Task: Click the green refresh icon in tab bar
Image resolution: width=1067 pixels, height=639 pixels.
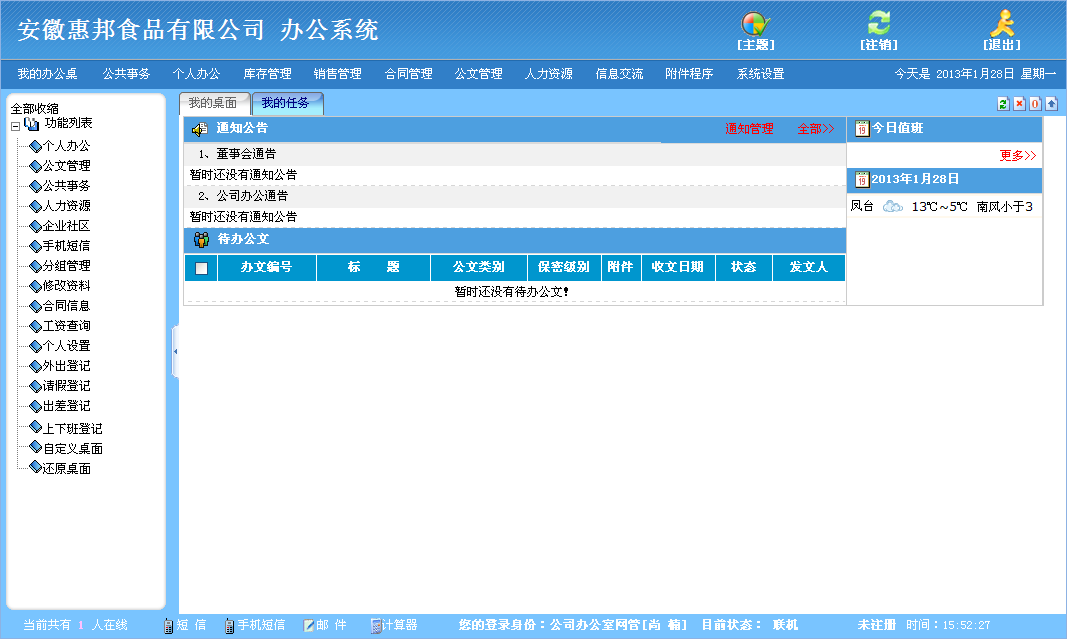Action: coord(1003,104)
